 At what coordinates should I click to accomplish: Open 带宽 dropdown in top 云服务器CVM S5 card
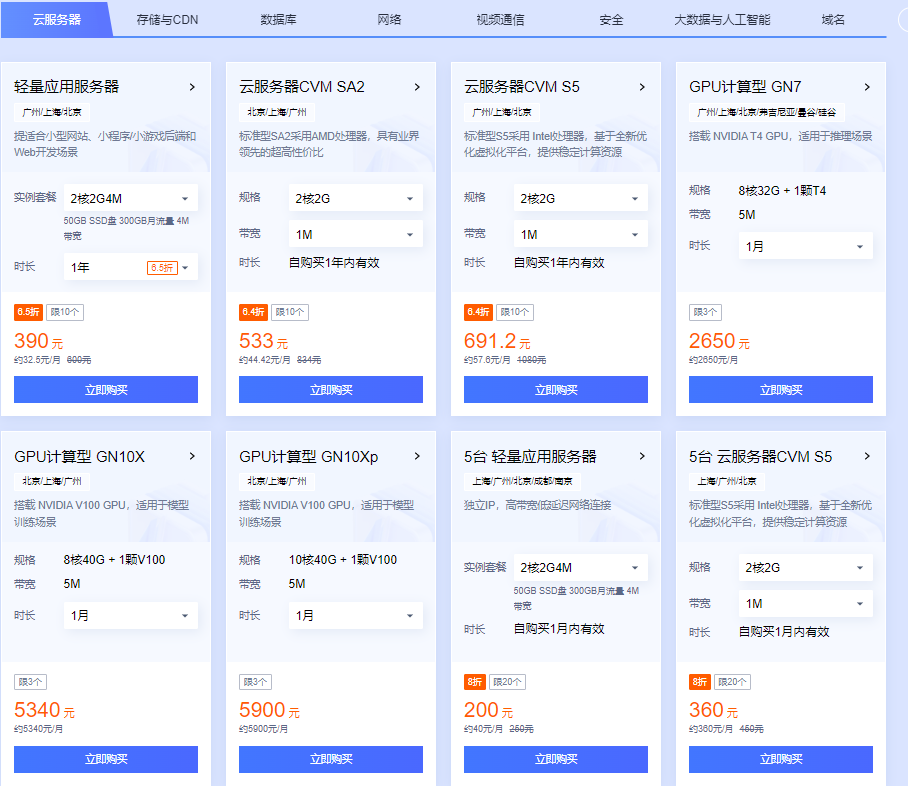coord(580,235)
